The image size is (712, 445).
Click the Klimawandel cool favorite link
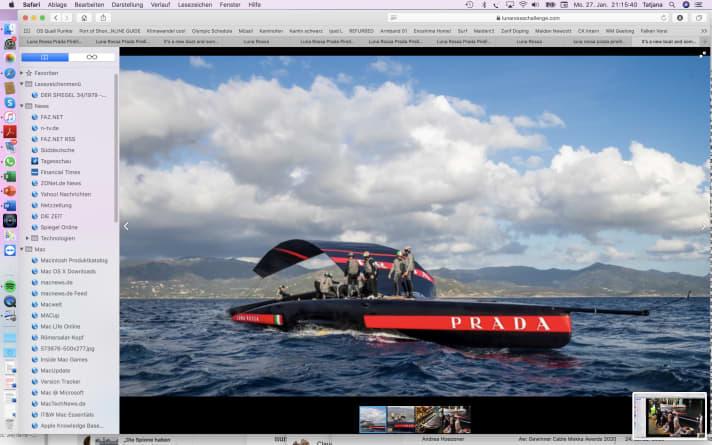coord(166,31)
